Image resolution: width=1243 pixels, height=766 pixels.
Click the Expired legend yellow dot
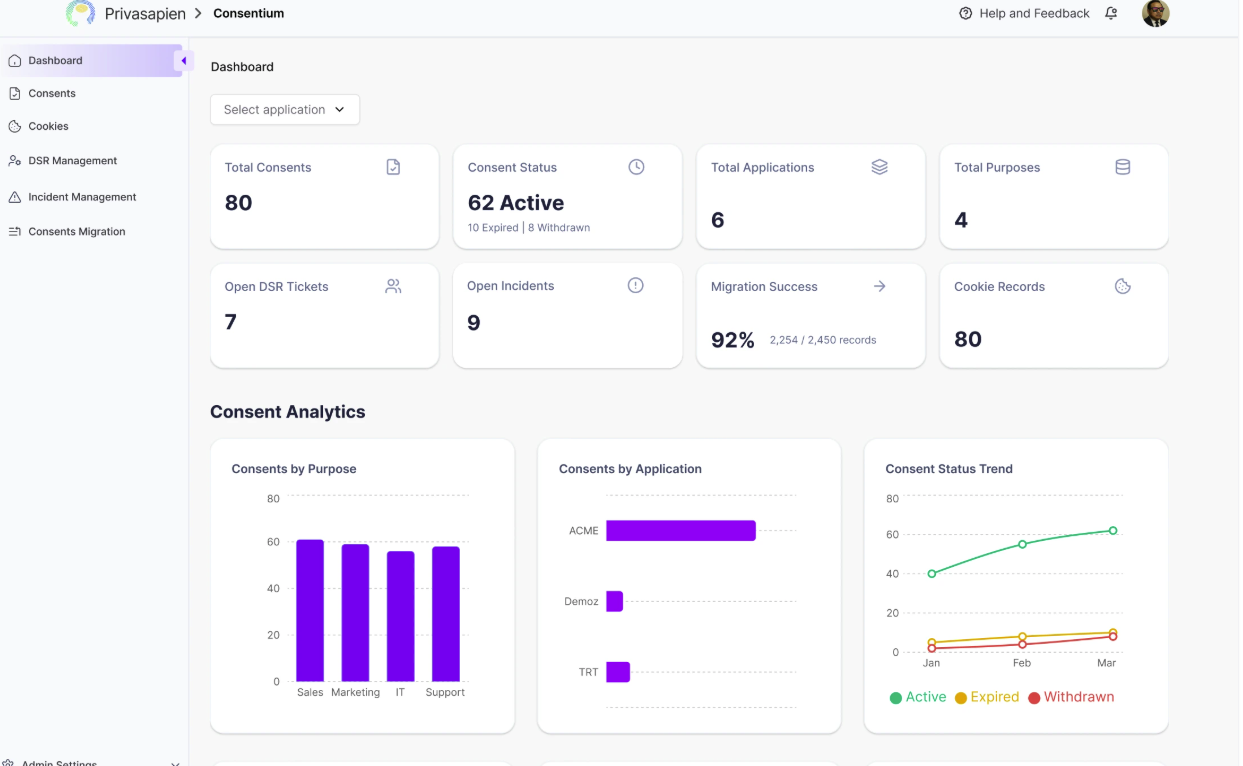coord(961,698)
